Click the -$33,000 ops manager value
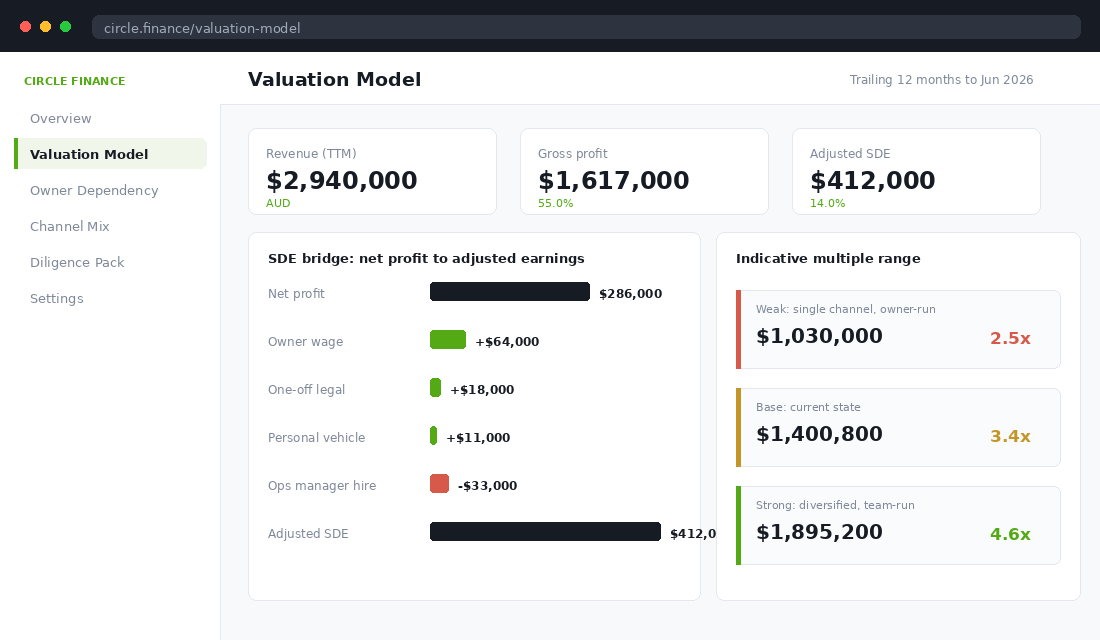Viewport: 1100px width, 640px height. (x=488, y=486)
